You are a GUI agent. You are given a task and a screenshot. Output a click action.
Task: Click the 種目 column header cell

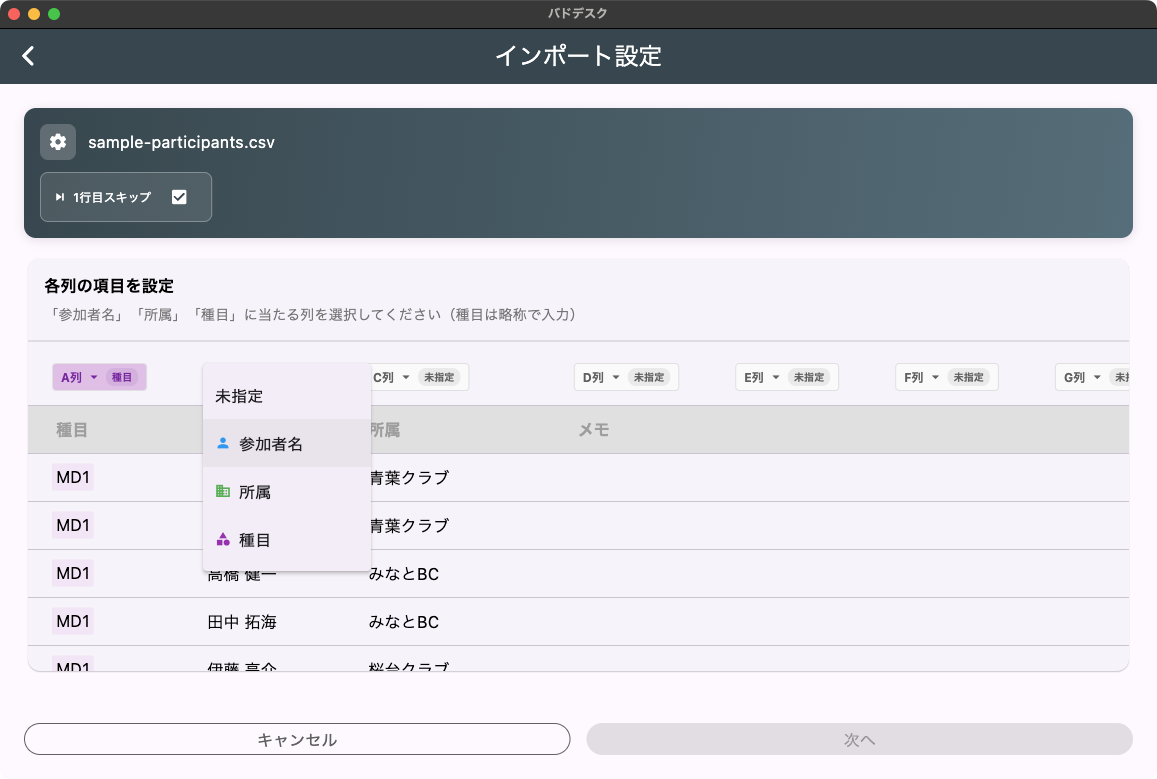point(72,430)
